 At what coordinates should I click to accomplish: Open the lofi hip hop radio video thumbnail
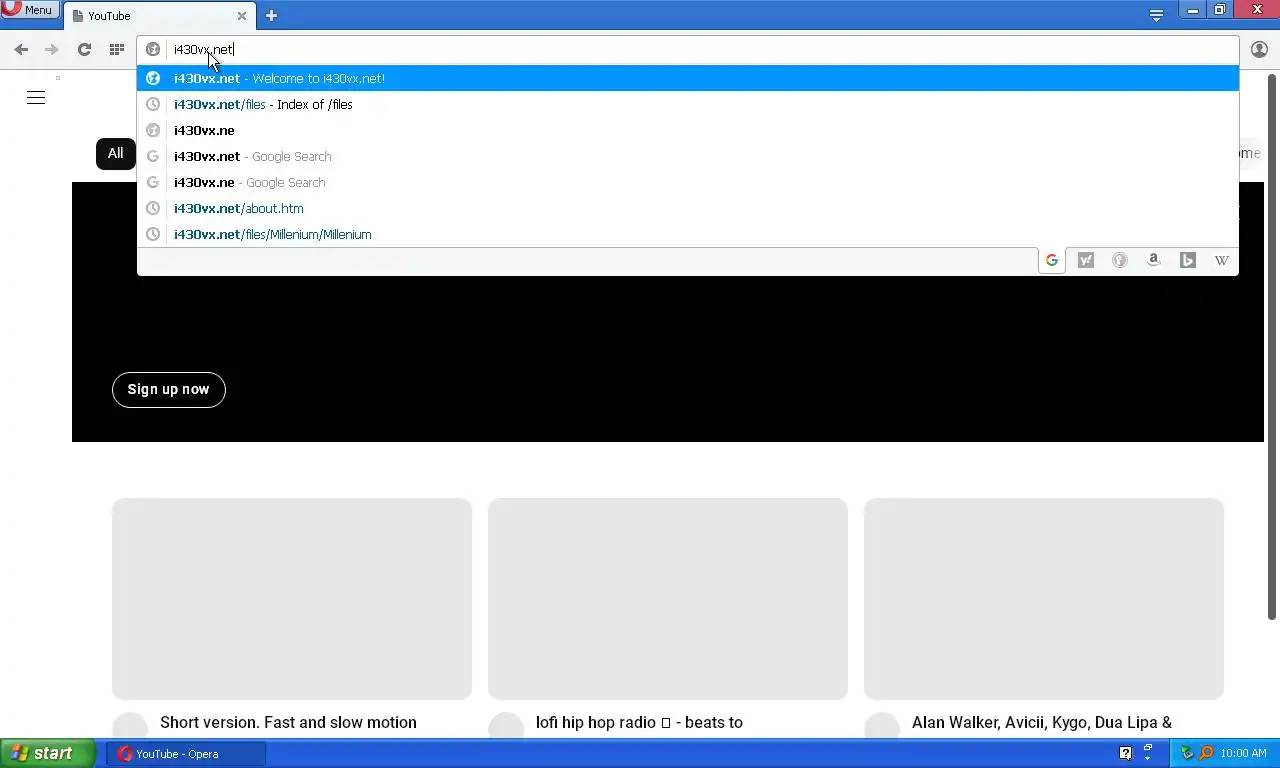click(x=668, y=599)
